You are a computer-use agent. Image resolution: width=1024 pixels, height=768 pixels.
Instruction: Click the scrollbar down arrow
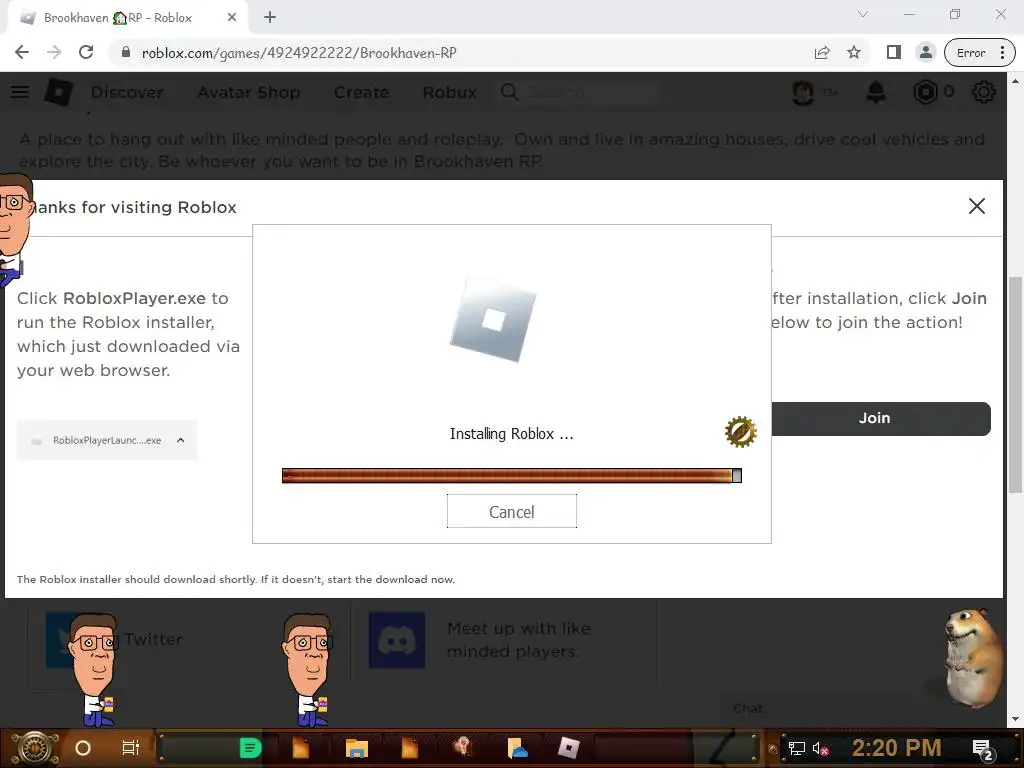pos(1015,720)
